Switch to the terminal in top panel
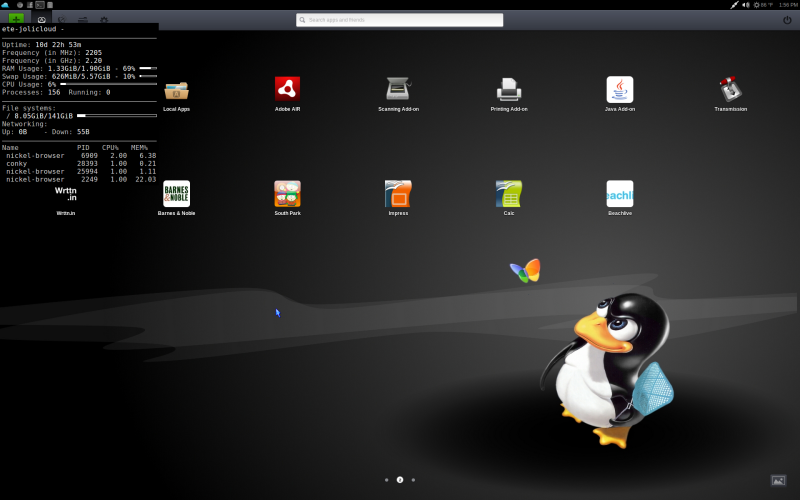800x500 pixels. coord(40,5)
